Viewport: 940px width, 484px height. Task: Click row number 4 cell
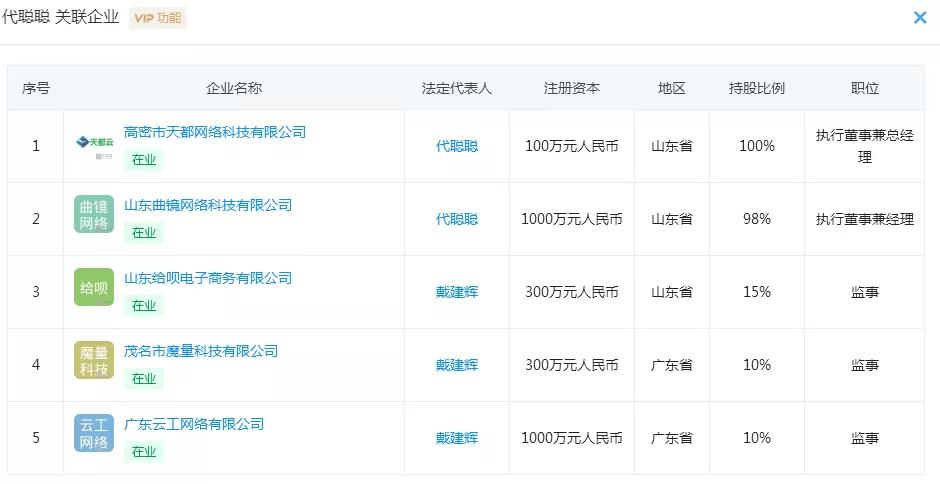click(35, 365)
